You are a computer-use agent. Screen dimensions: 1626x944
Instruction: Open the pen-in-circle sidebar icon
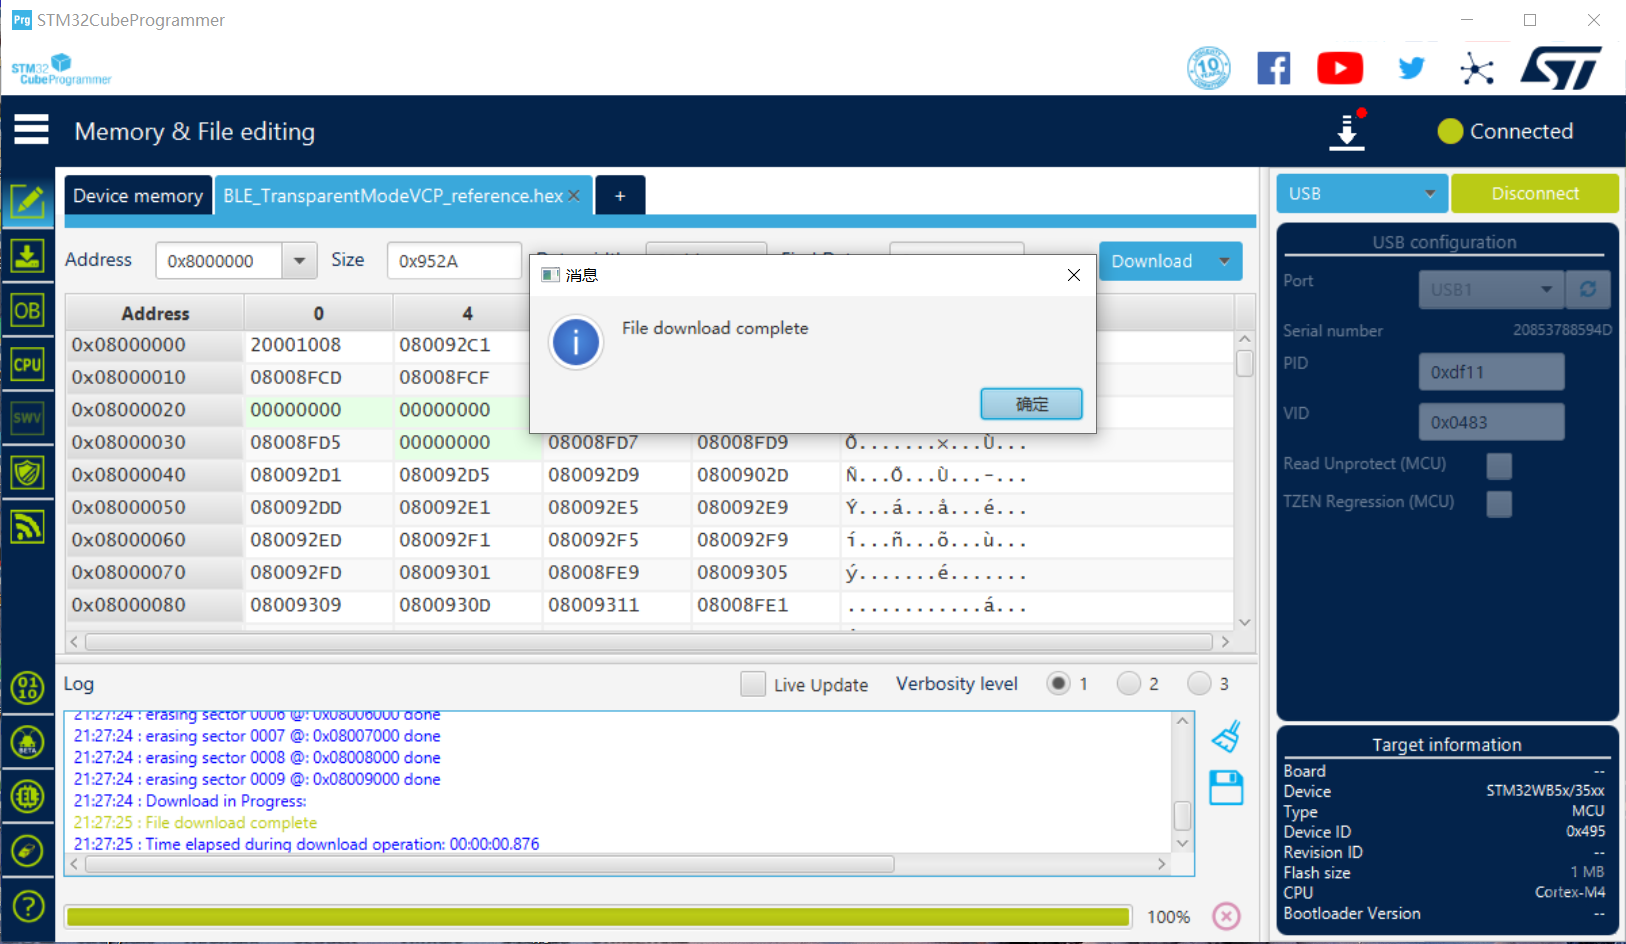tap(27, 851)
